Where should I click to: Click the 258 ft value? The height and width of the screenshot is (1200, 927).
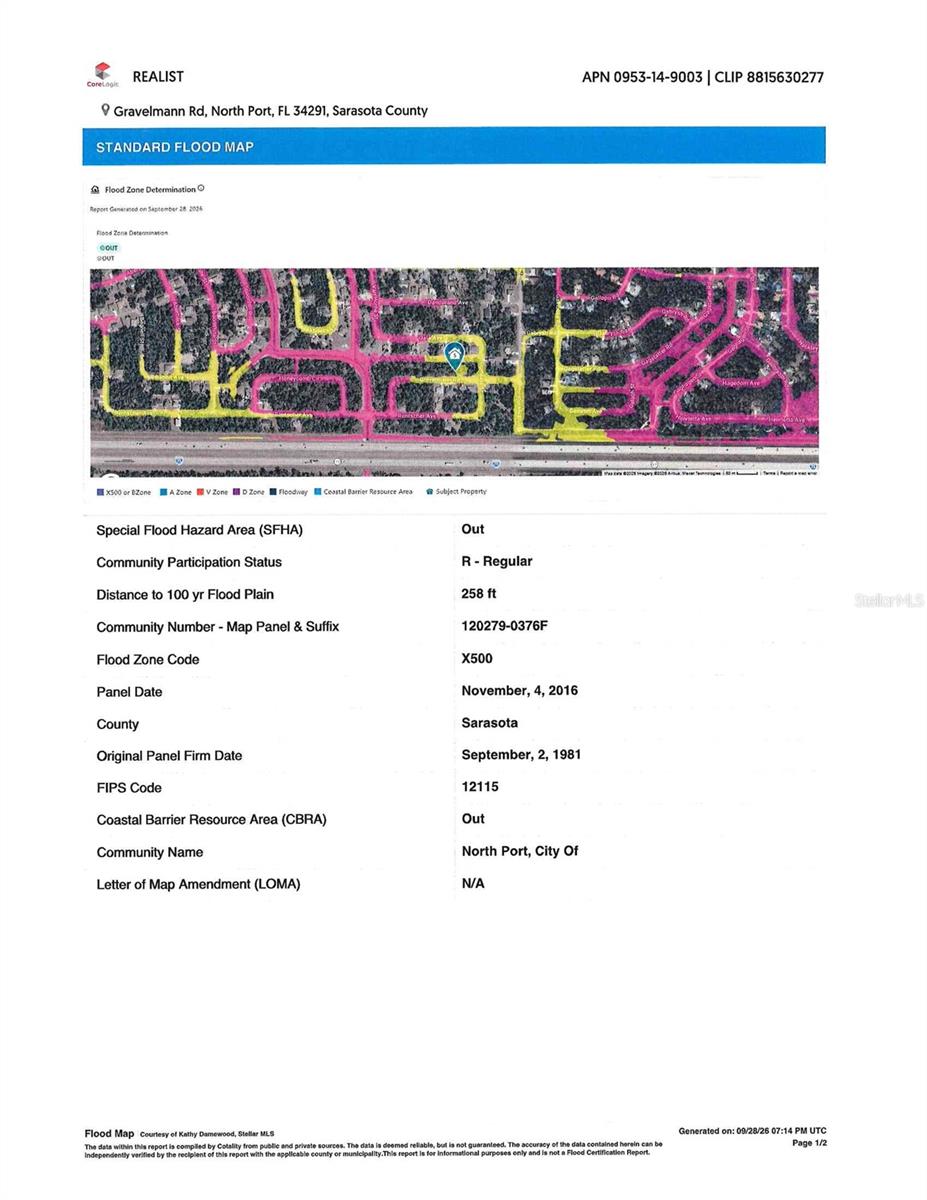pyautogui.click(x=479, y=593)
